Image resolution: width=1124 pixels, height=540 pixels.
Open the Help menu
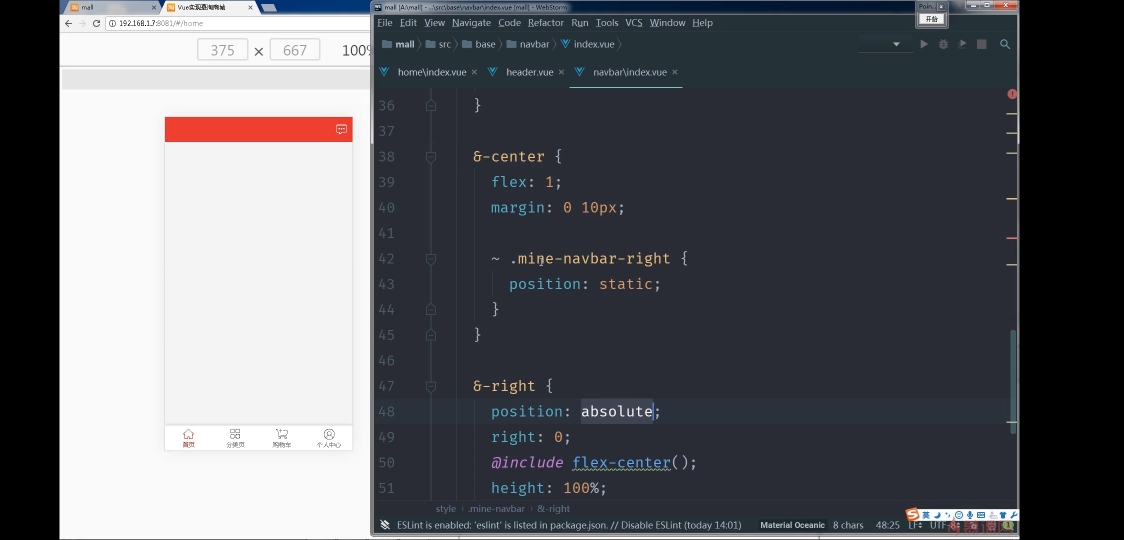(702, 23)
